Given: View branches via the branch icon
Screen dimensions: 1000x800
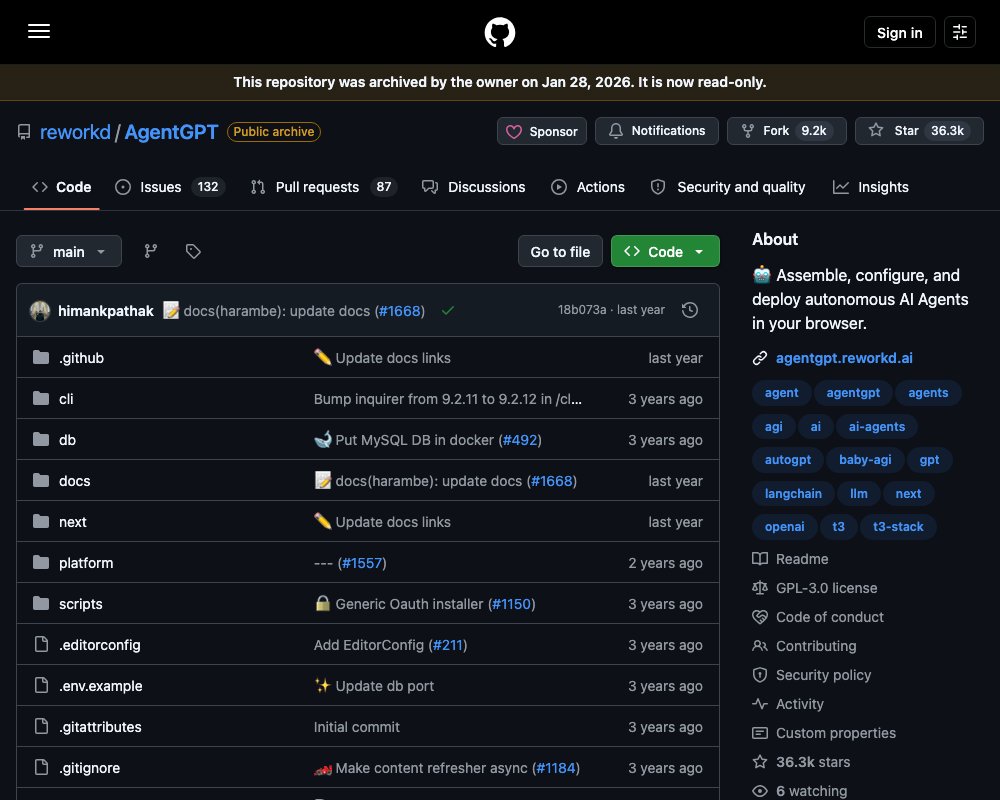Looking at the screenshot, I should click(151, 251).
